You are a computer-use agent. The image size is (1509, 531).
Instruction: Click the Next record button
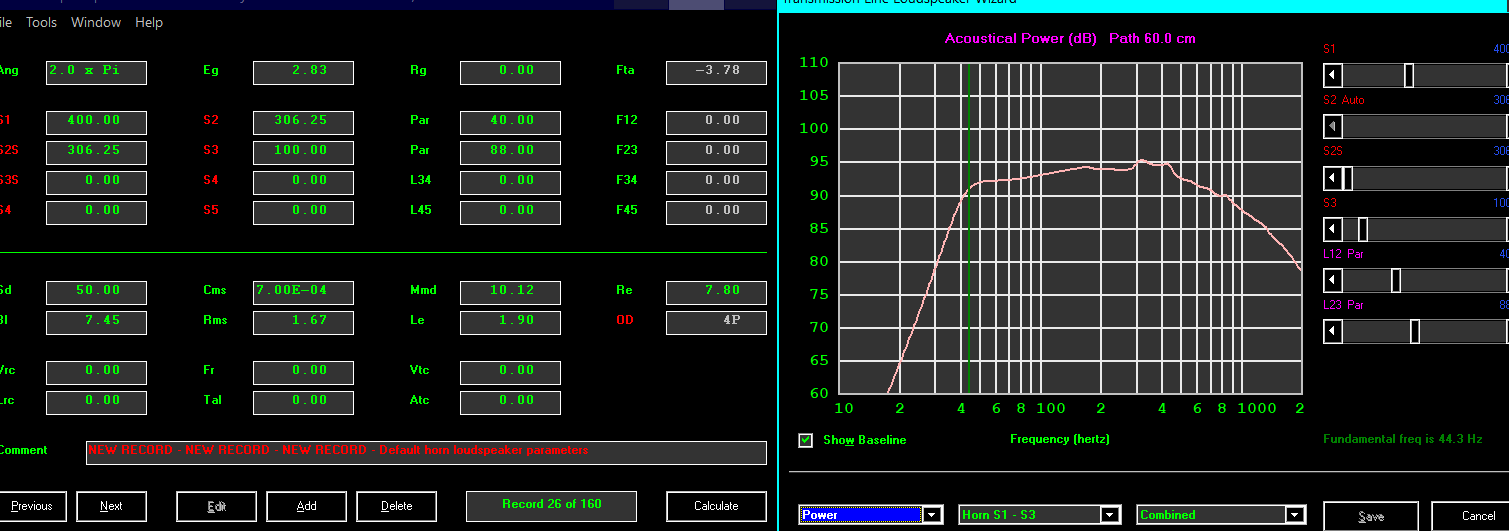[x=111, y=506]
